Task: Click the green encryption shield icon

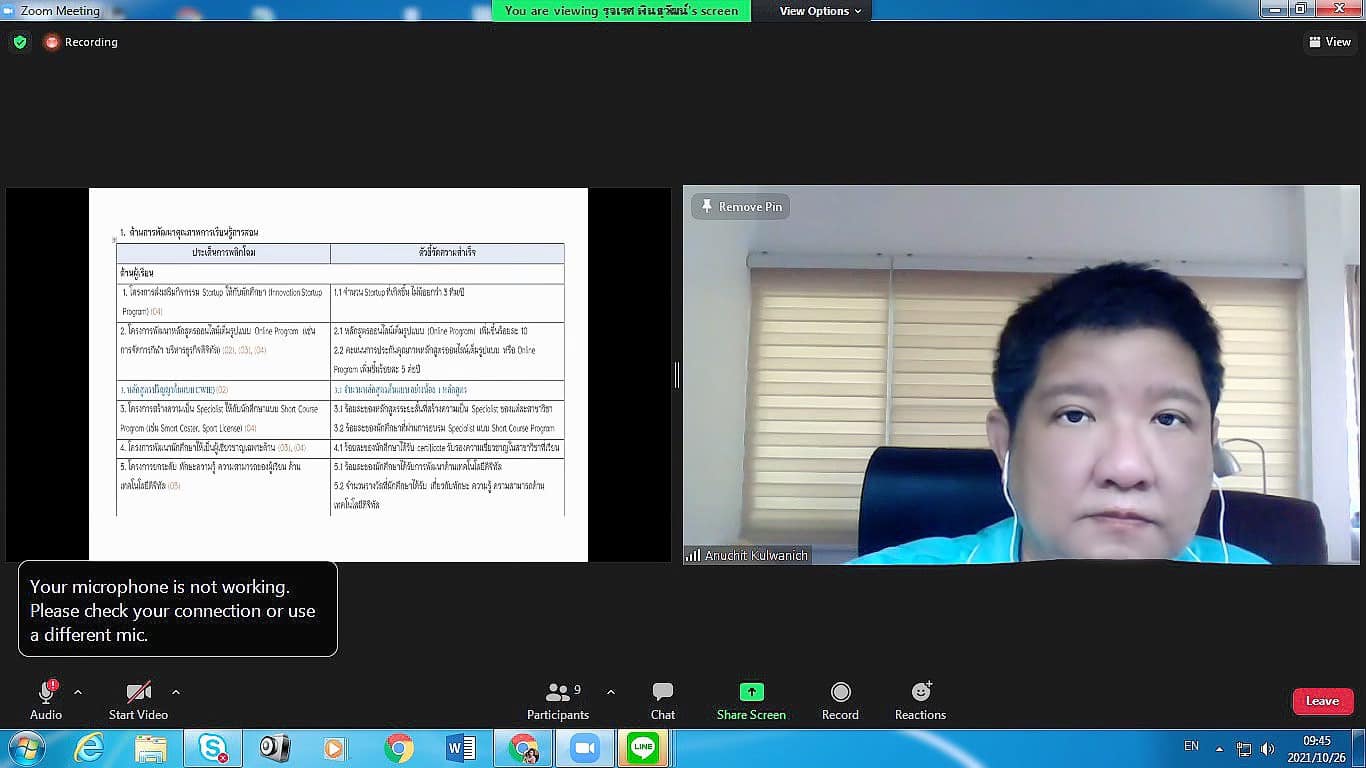Action: click(20, 42)
